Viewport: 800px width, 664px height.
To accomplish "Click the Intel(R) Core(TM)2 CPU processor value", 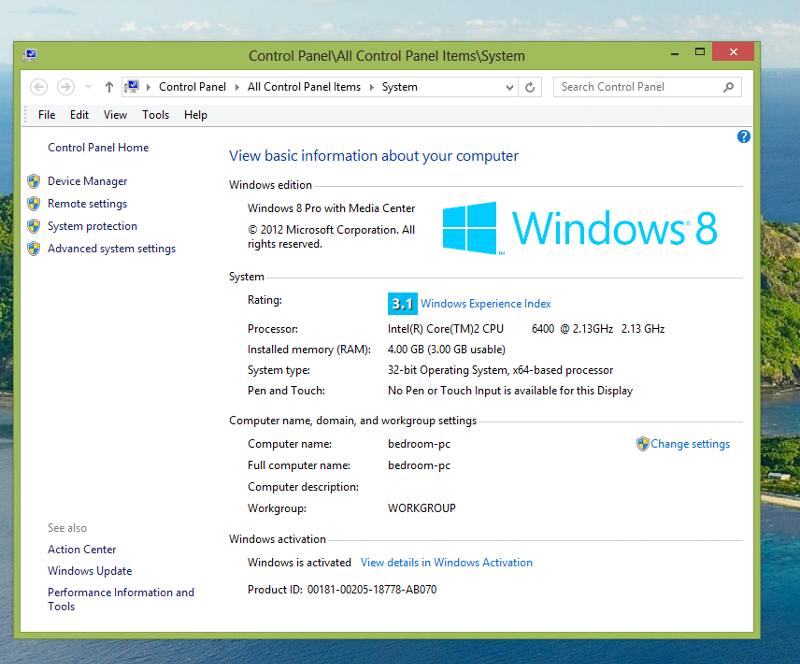I will pyautogui.click(x=526, y=329).
